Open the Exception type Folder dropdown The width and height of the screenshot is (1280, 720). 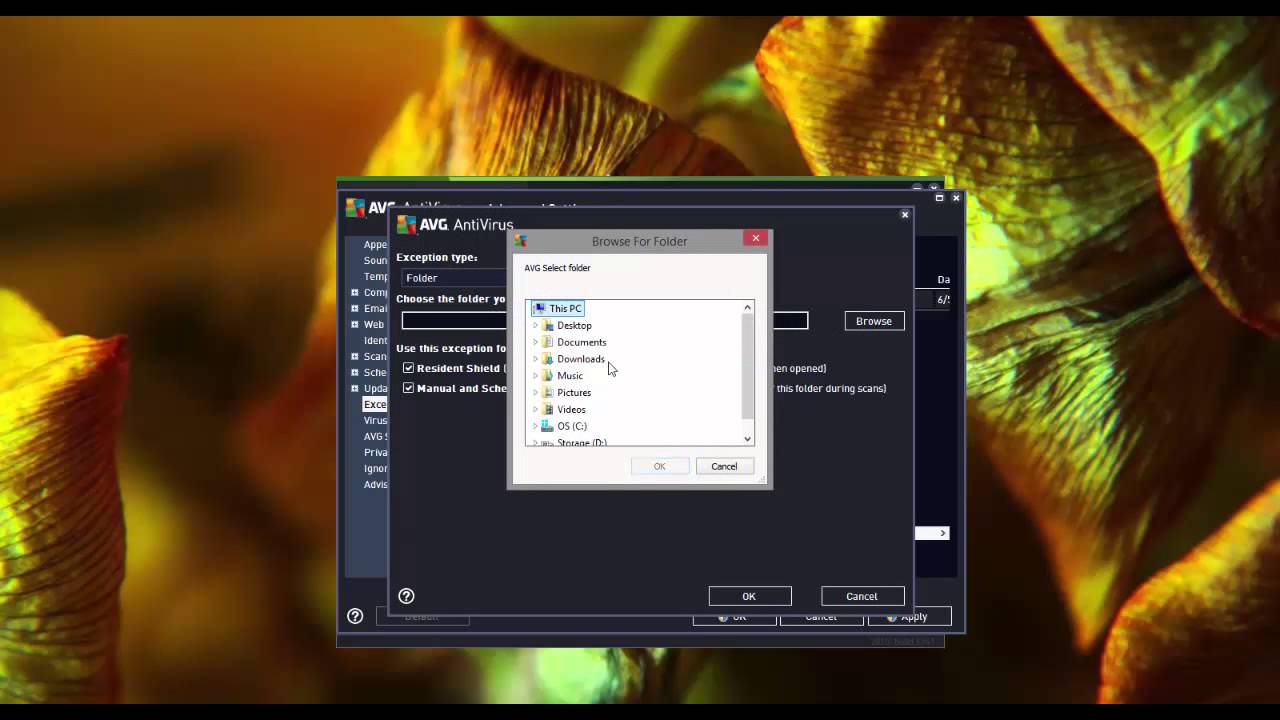(454, 278)
